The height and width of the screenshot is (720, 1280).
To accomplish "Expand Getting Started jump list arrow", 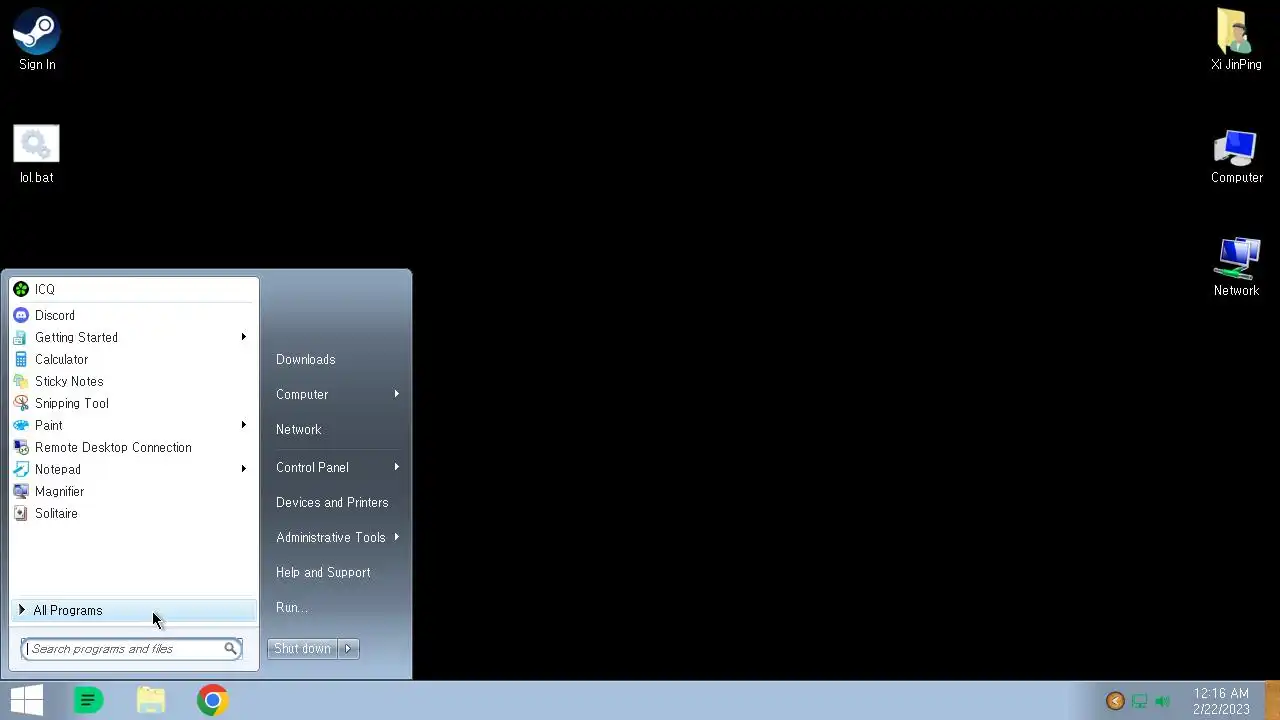I will pos(243,337).
